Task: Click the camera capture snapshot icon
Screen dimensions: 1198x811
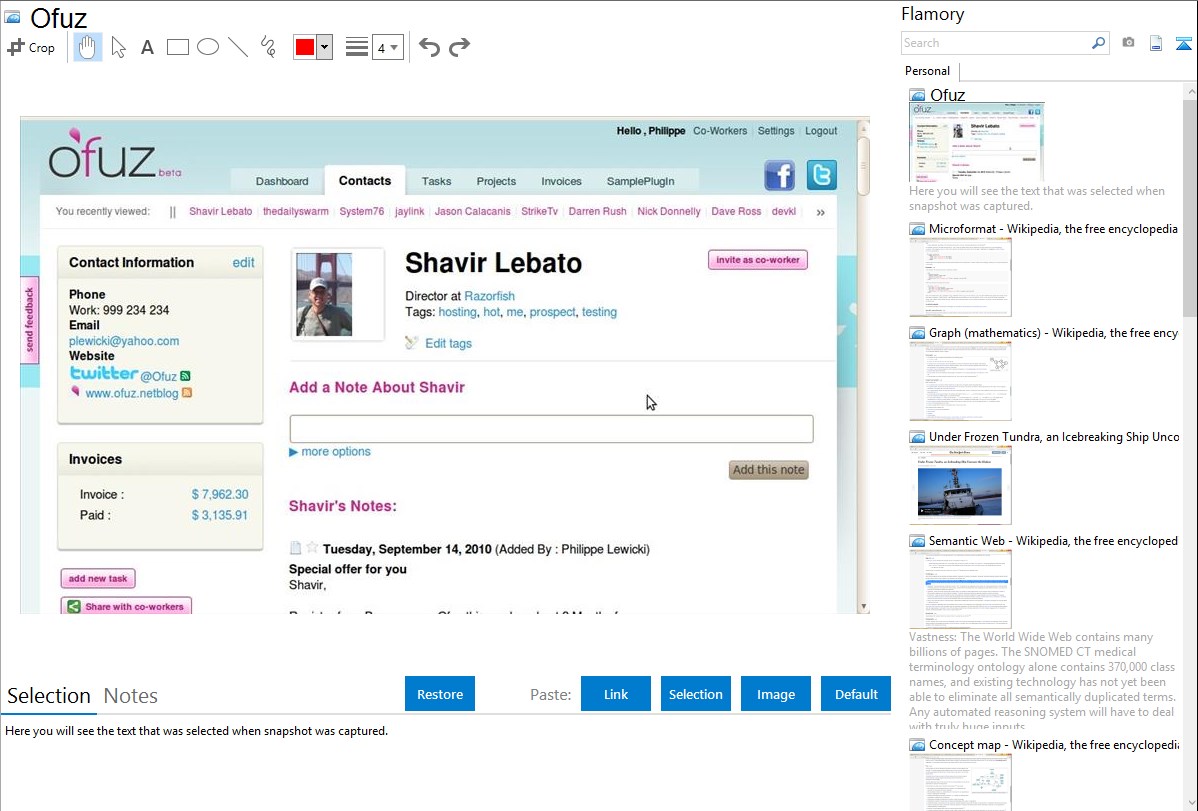Action: pyautogui.click(x=1128, y=43)
